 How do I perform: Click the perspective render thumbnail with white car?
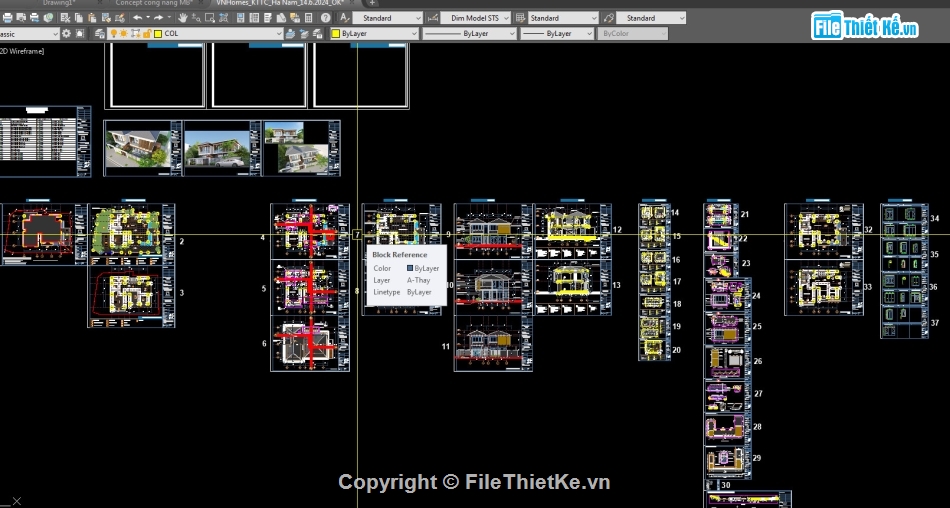(x=222, y=149)
